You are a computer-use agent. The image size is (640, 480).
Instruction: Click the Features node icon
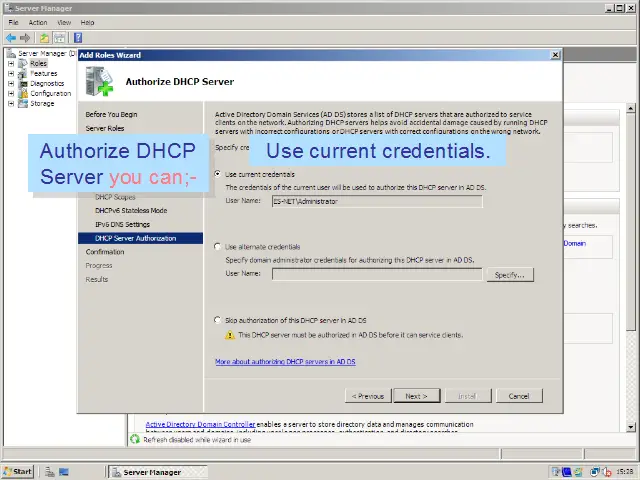pos(23,74)
